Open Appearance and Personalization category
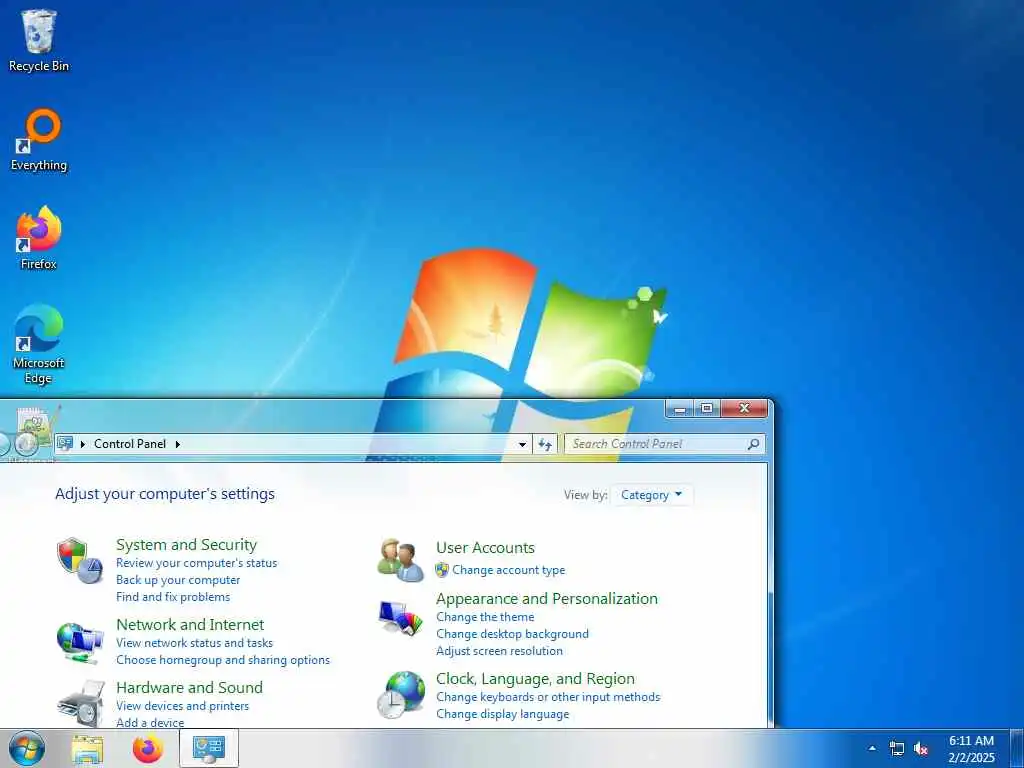Image resolution: width=1024 pixels, height=768 pixels. (x=547, y=598)
